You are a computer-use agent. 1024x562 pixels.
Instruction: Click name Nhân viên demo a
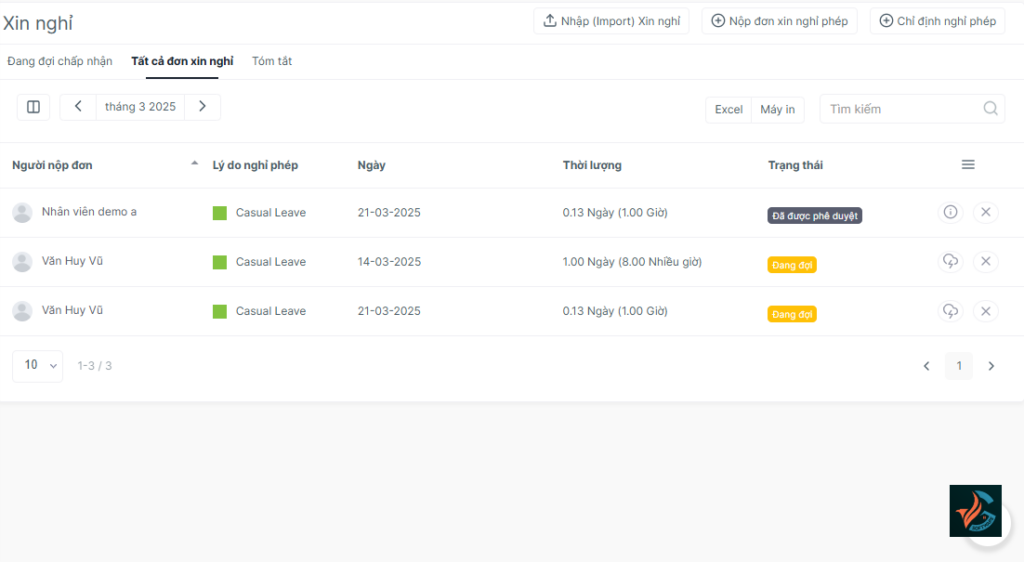point(89,211)
